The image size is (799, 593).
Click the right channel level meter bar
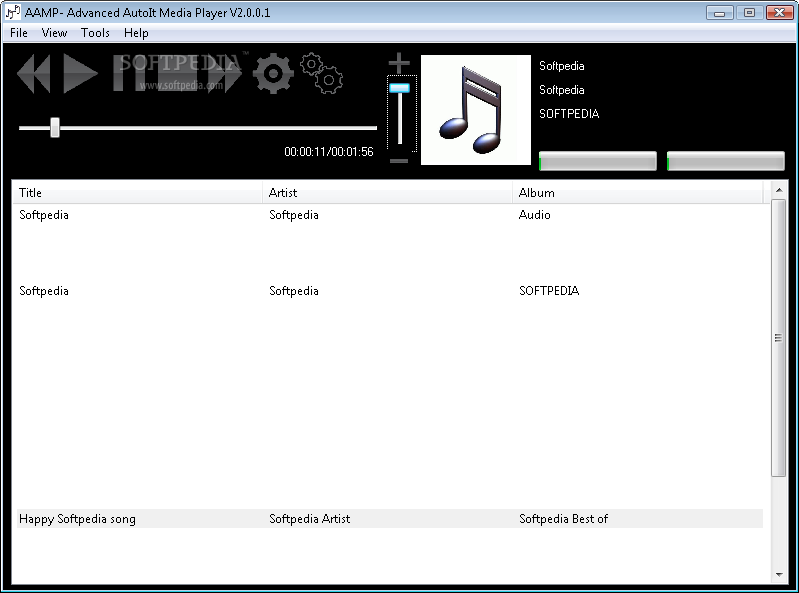click(726, 161)
